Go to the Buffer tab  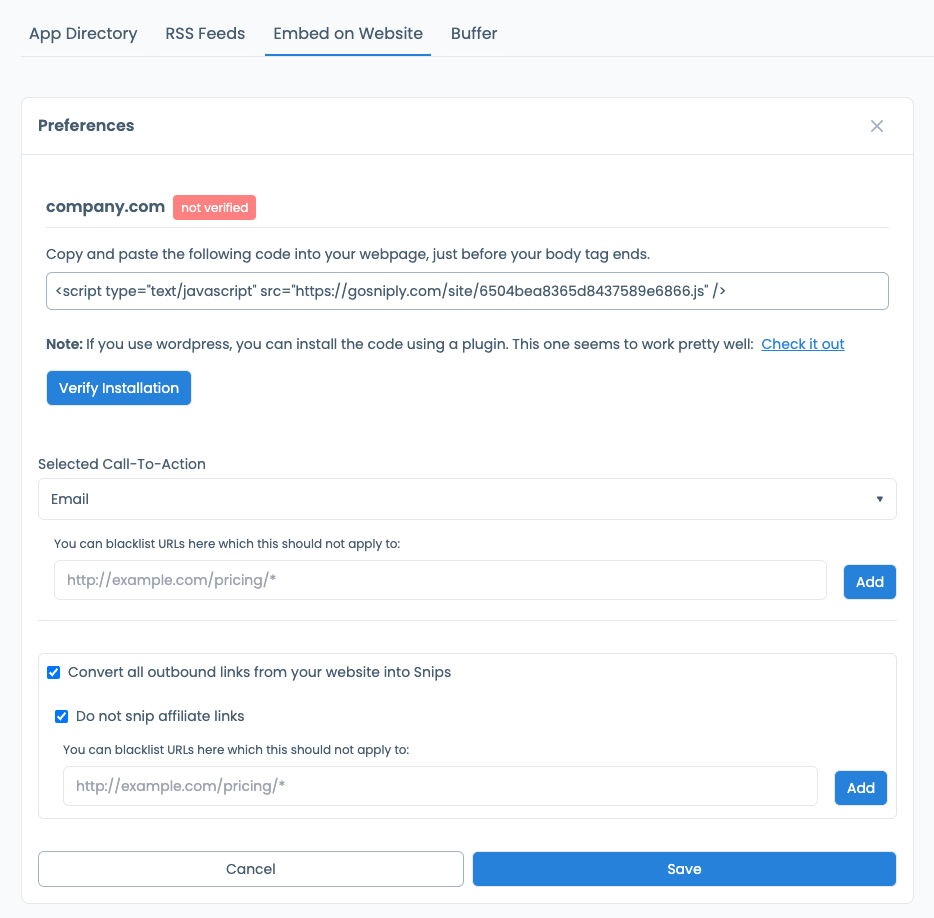474,33
